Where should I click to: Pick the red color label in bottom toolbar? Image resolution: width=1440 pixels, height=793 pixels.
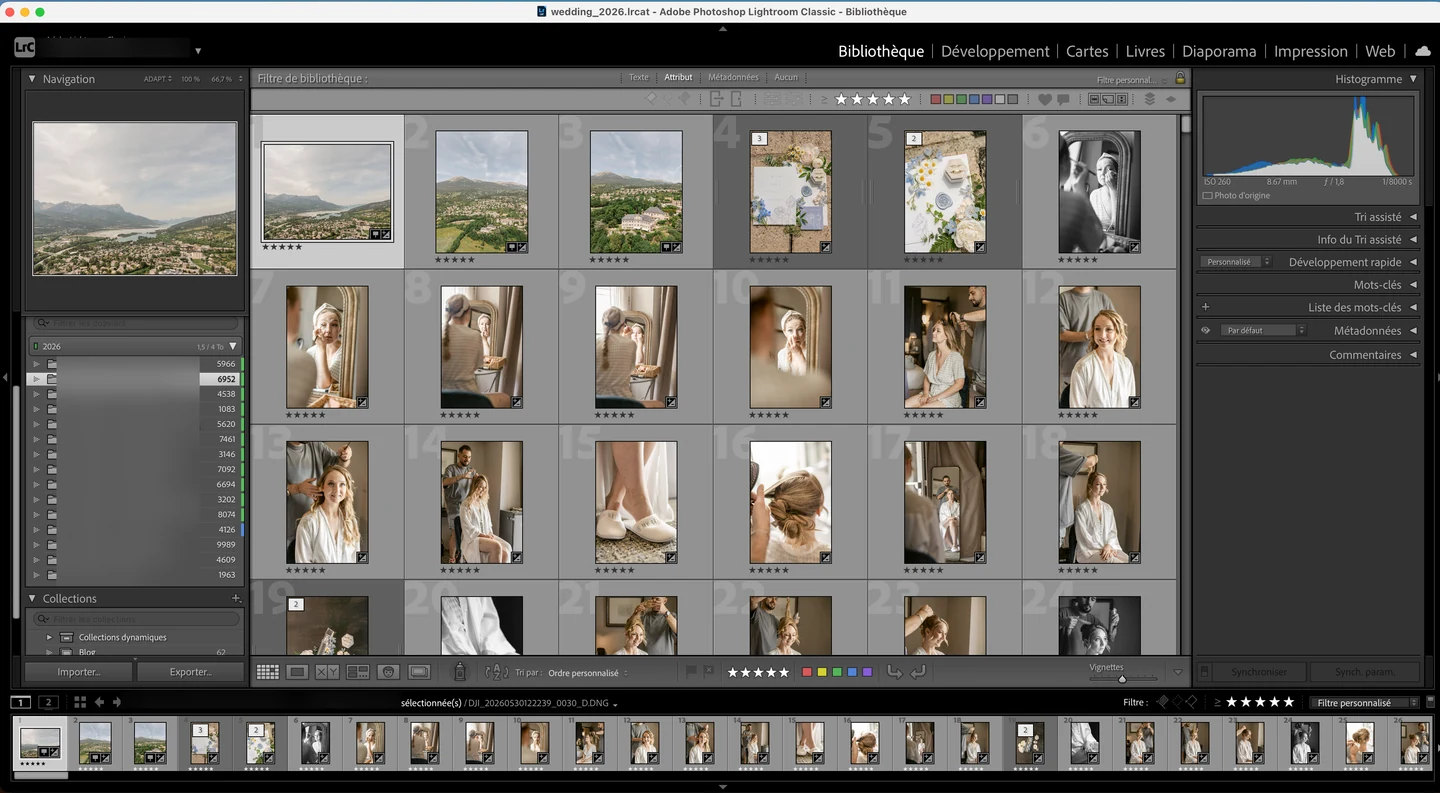807,672
